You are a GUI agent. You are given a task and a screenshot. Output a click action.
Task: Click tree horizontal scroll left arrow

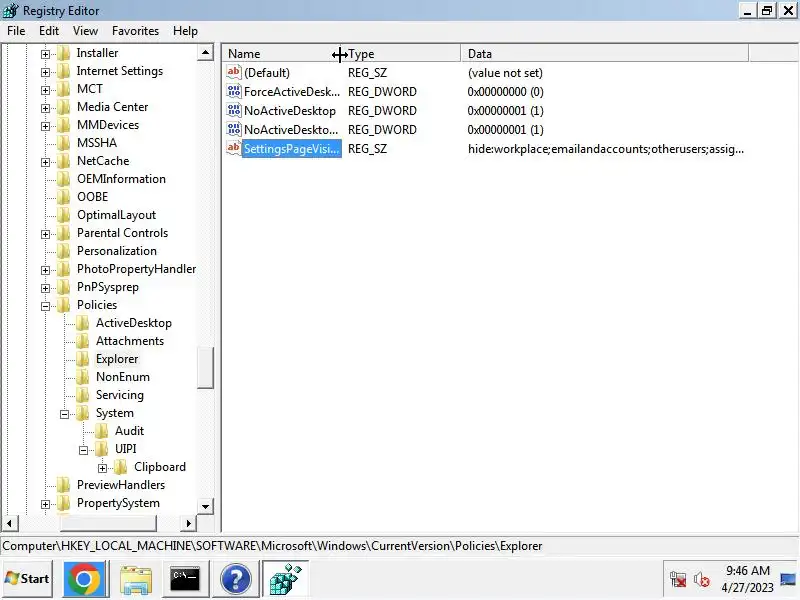[9, 523]
